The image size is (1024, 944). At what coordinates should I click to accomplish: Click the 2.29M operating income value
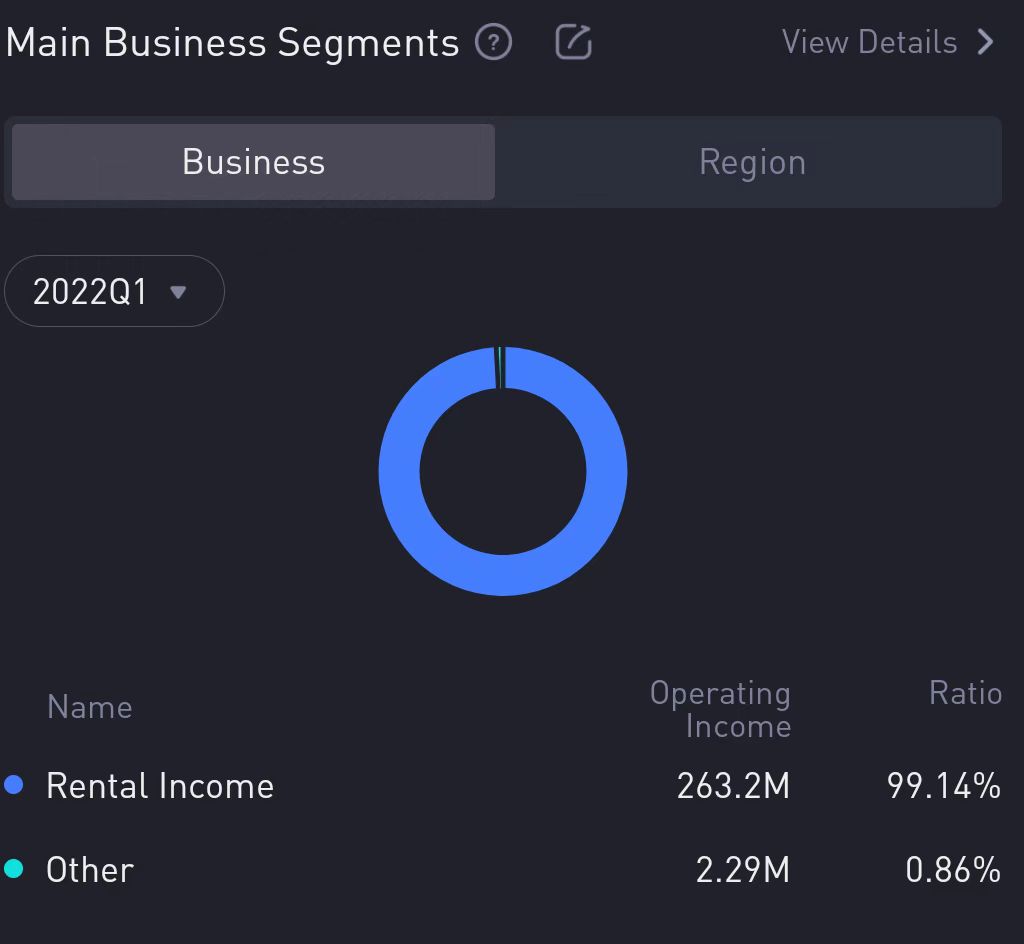pyautogui.click(x=742, y=869)
